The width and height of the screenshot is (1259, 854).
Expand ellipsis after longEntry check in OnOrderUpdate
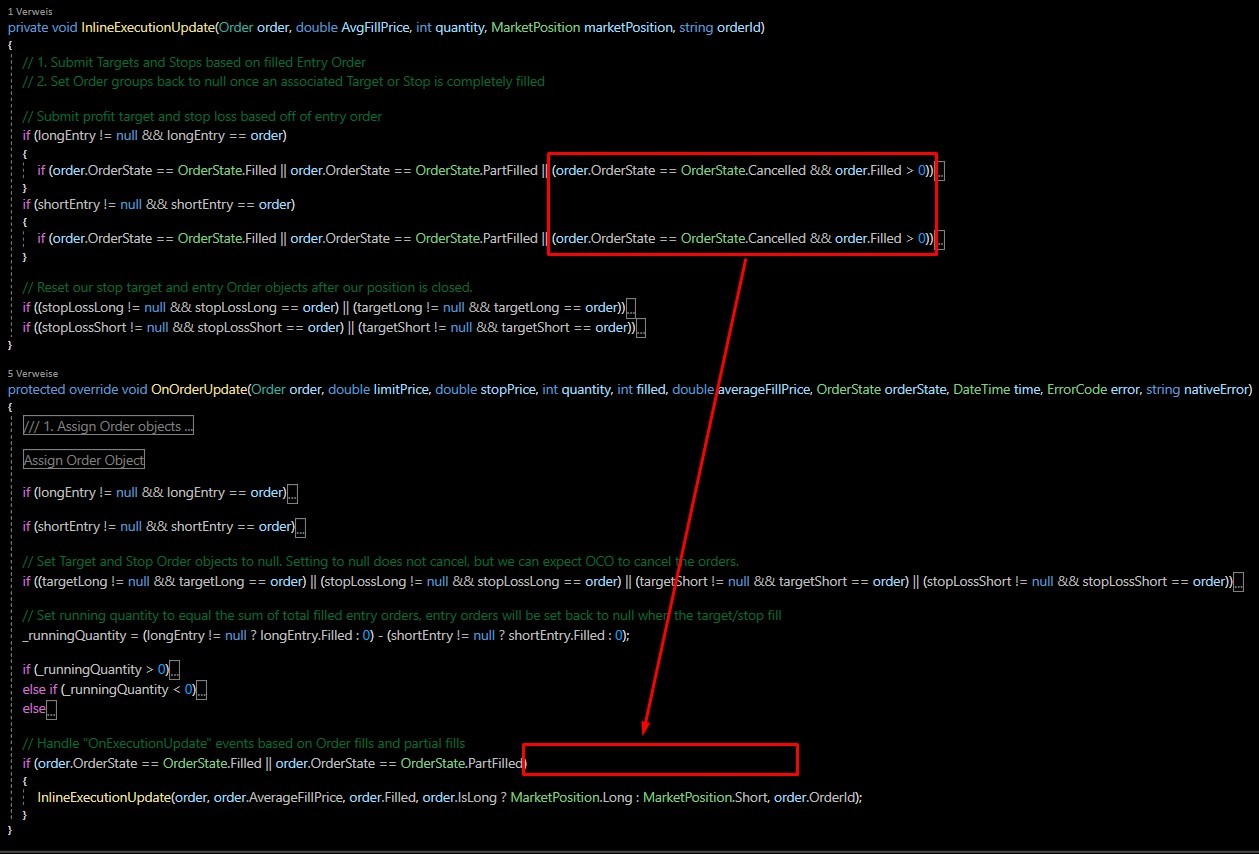click(292, 493)
